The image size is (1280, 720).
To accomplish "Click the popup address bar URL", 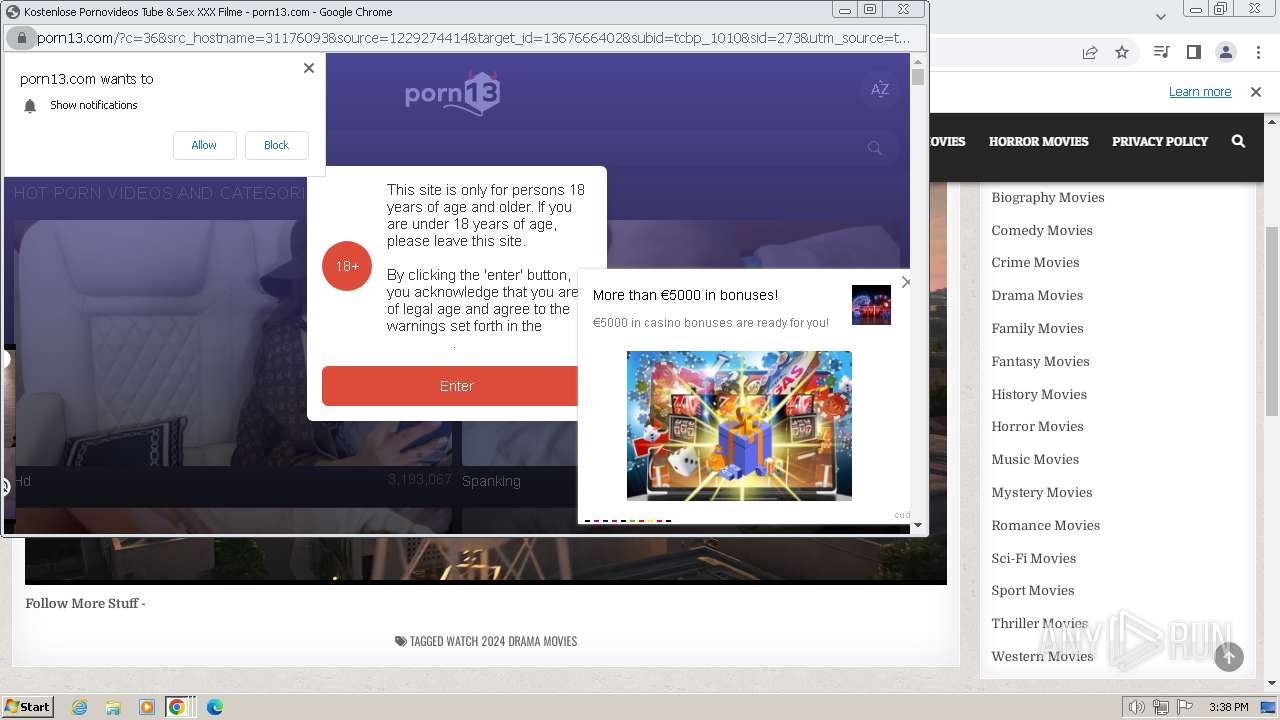I will tap(475, 38).
